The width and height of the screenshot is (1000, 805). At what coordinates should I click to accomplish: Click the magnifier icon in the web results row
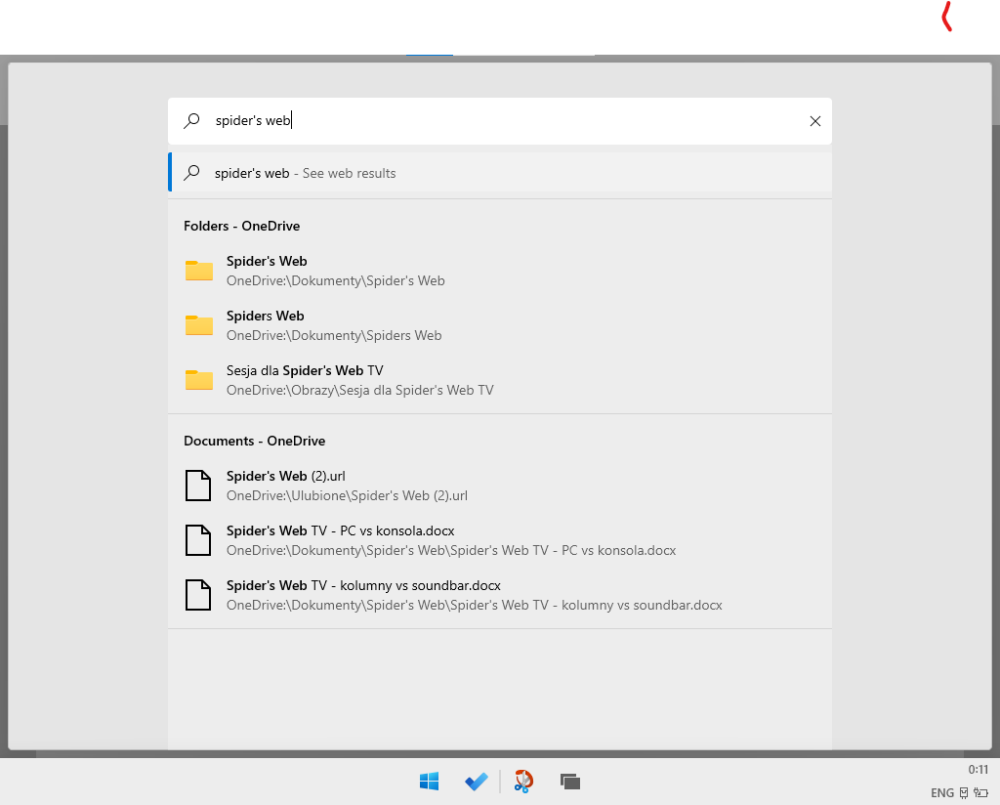coord(191,173)
